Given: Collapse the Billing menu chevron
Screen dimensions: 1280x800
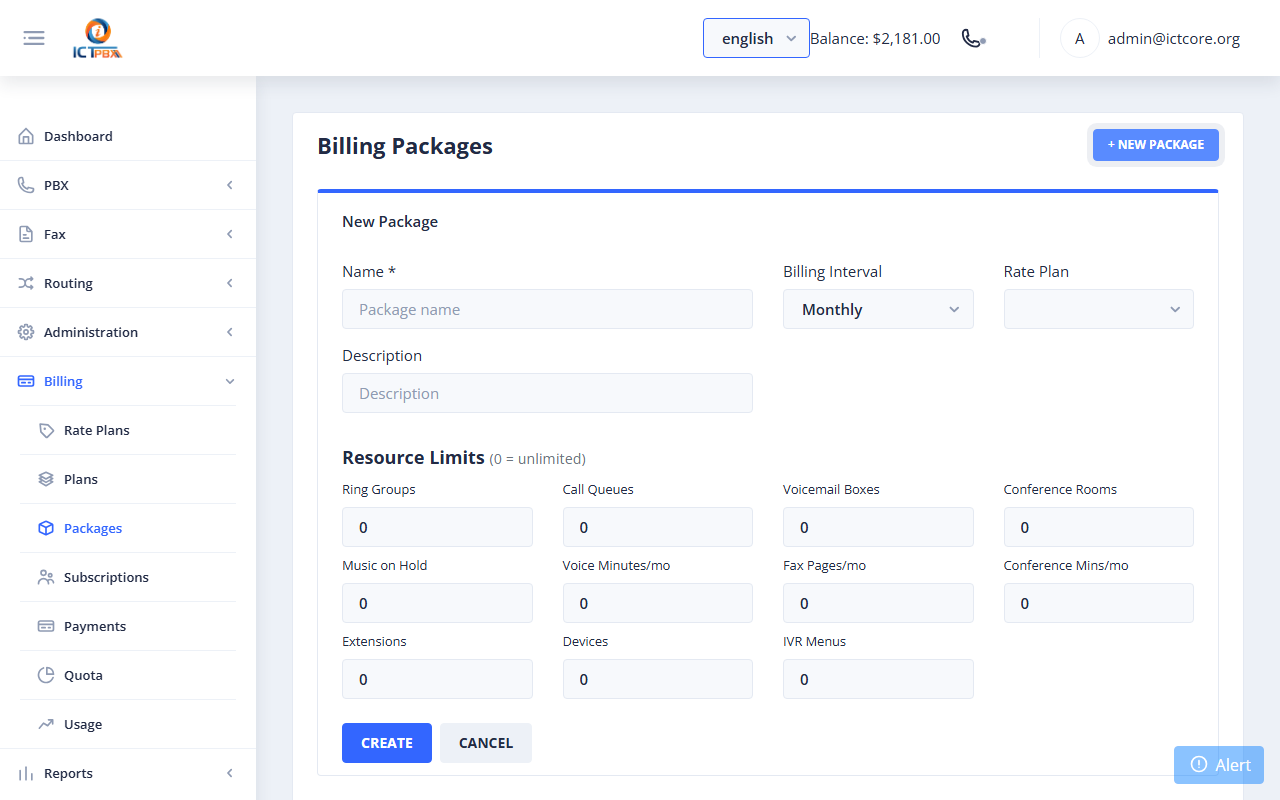Looking at the screenshot, I should click(230, 381).
